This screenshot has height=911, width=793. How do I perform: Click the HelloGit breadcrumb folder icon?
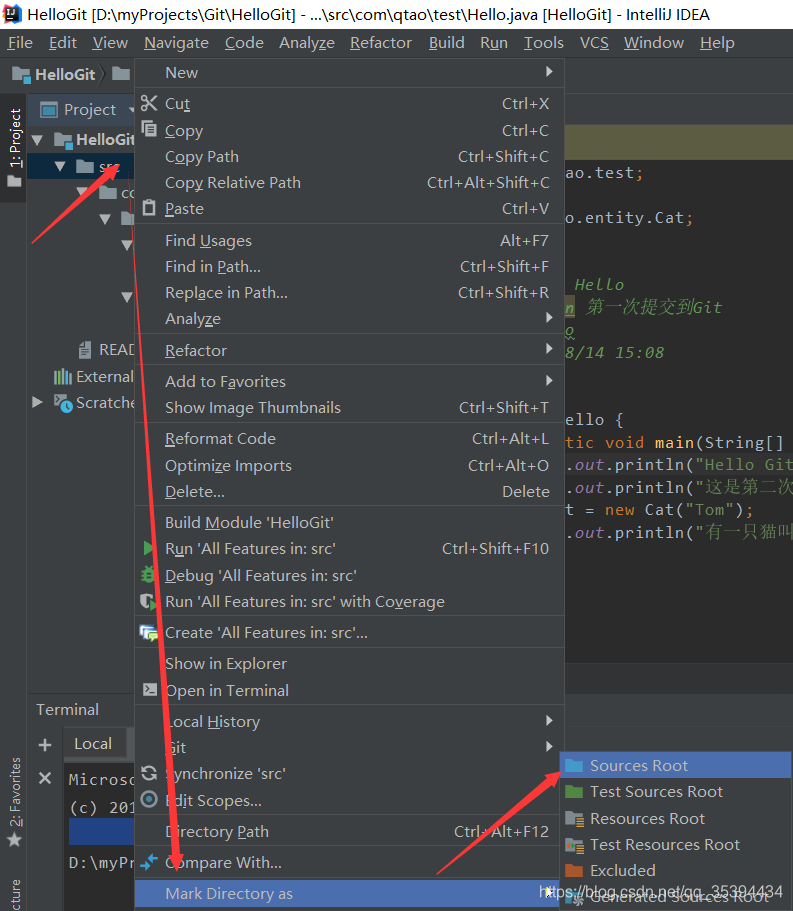(x=21, y=74)
